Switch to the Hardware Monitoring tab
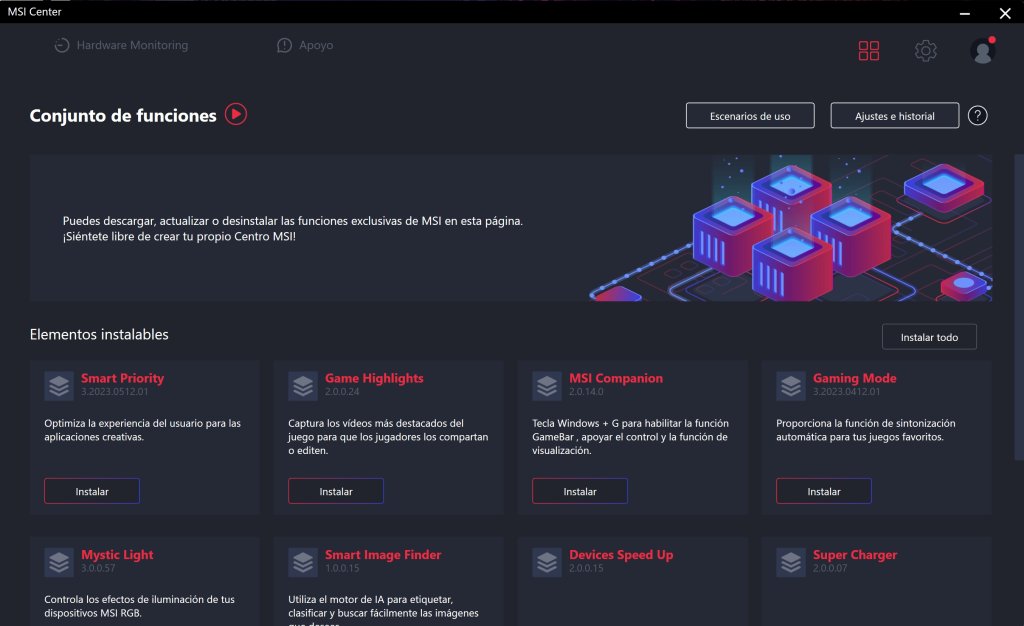Image resolution: width=1024 pixels, height=626 pixels. 121,45
